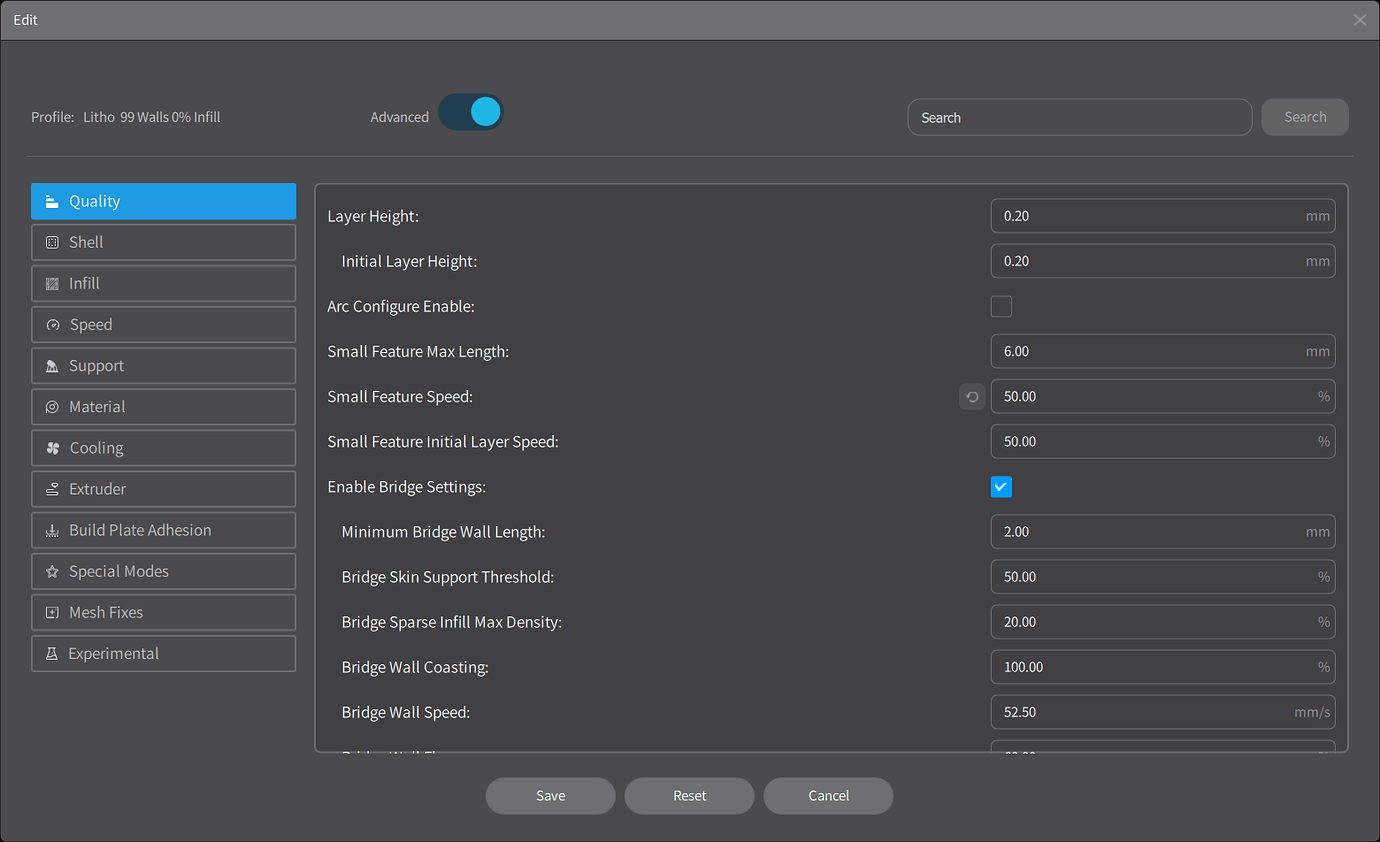Reset Small Feature Speed to default
The width and height of the screenshot is (1380, 842).
tap(971, 396)
